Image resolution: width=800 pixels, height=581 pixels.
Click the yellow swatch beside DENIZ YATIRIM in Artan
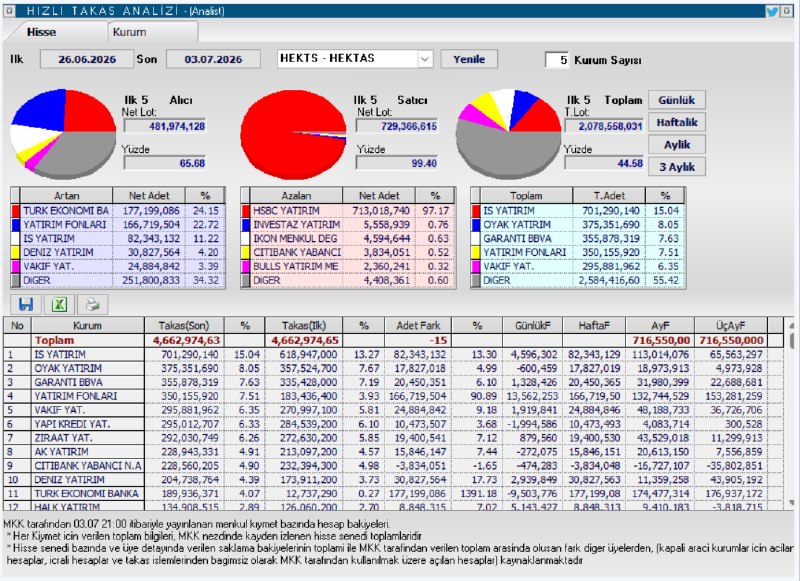[15, 252]
